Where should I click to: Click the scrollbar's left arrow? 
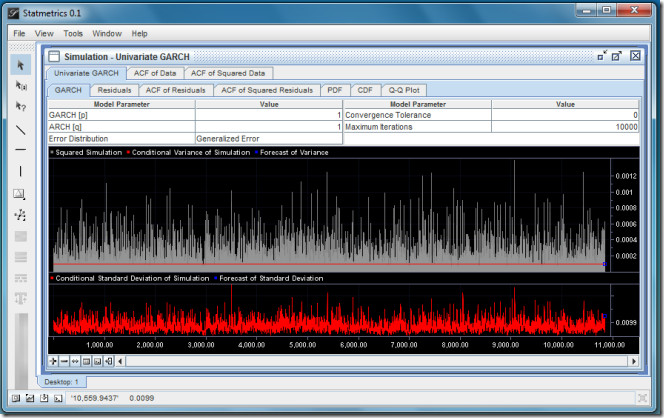point(120,361)
